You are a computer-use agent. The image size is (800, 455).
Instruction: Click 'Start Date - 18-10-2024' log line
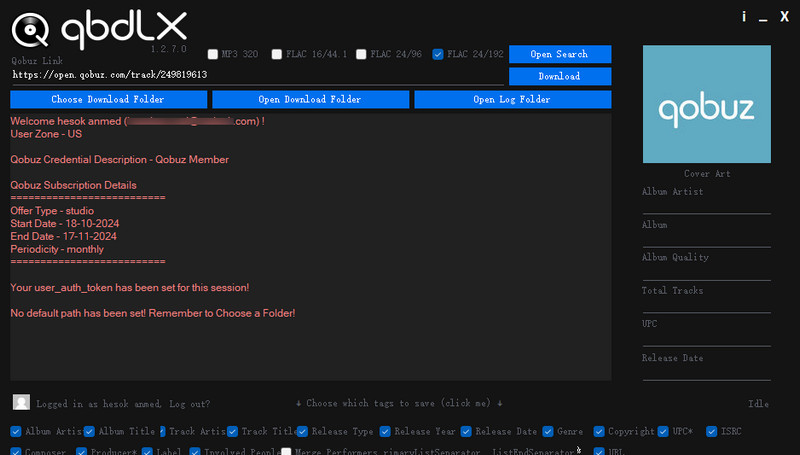tap(65, 223)
